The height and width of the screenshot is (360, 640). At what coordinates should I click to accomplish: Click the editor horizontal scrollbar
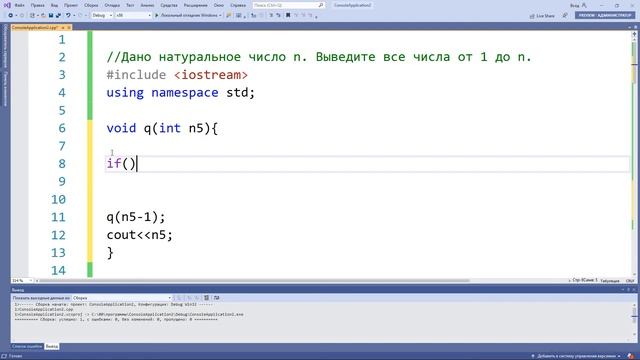pyautogui.click(x=254, y=281)
